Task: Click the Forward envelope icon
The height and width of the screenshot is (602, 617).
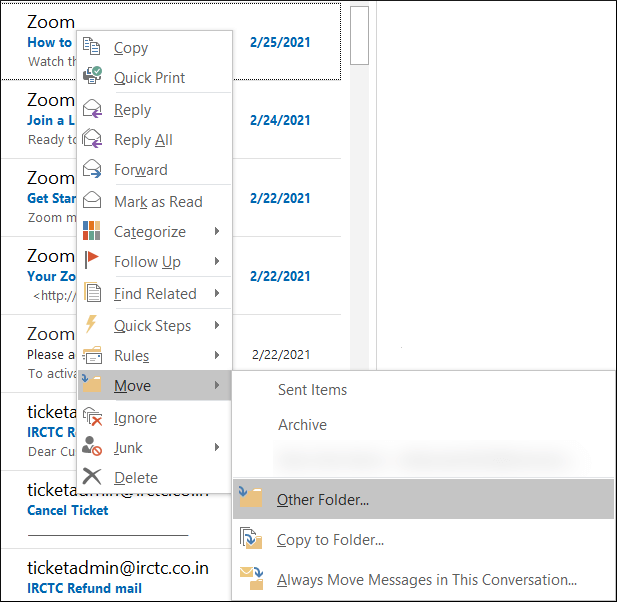Action: click(x=92, y=169)
